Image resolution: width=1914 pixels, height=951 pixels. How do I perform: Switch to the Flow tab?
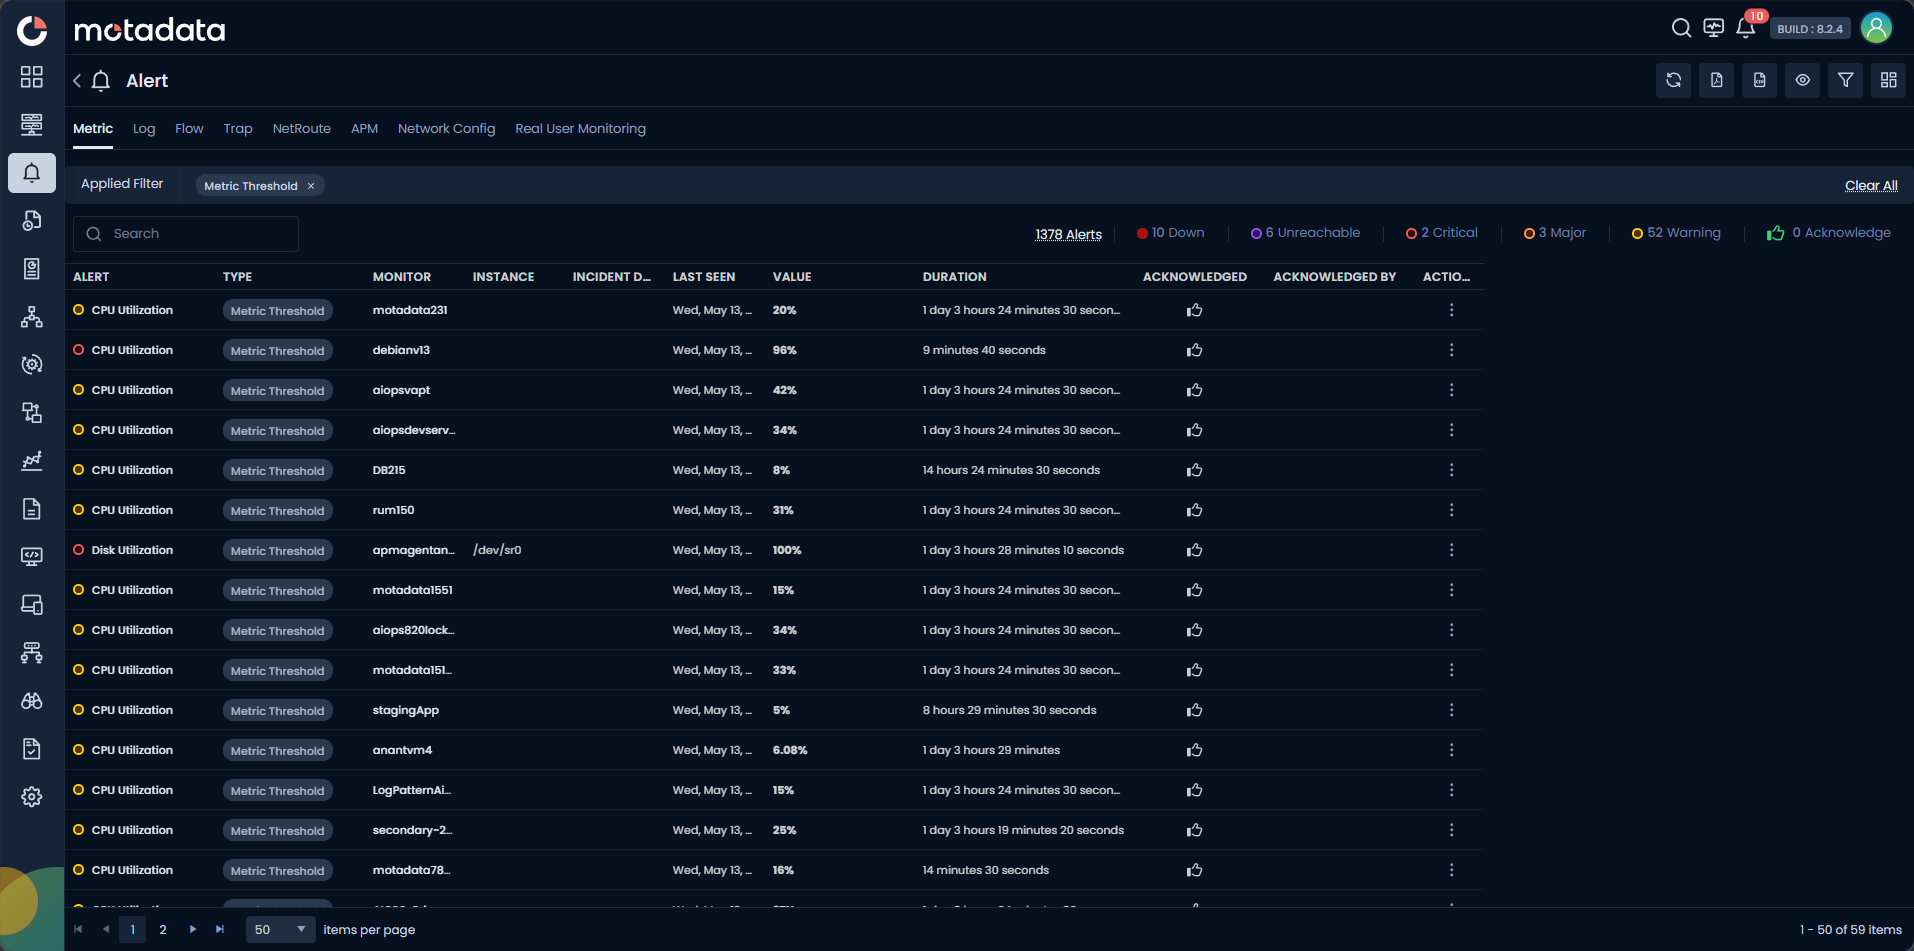coord(189,129)
